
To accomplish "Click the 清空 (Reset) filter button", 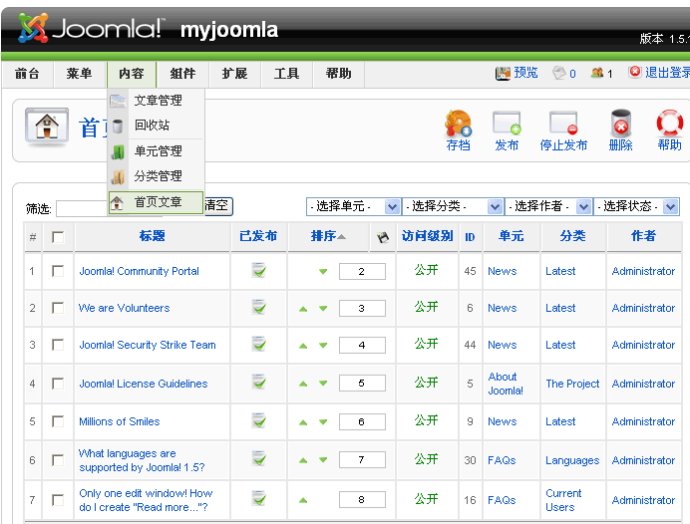I will 217,205.
